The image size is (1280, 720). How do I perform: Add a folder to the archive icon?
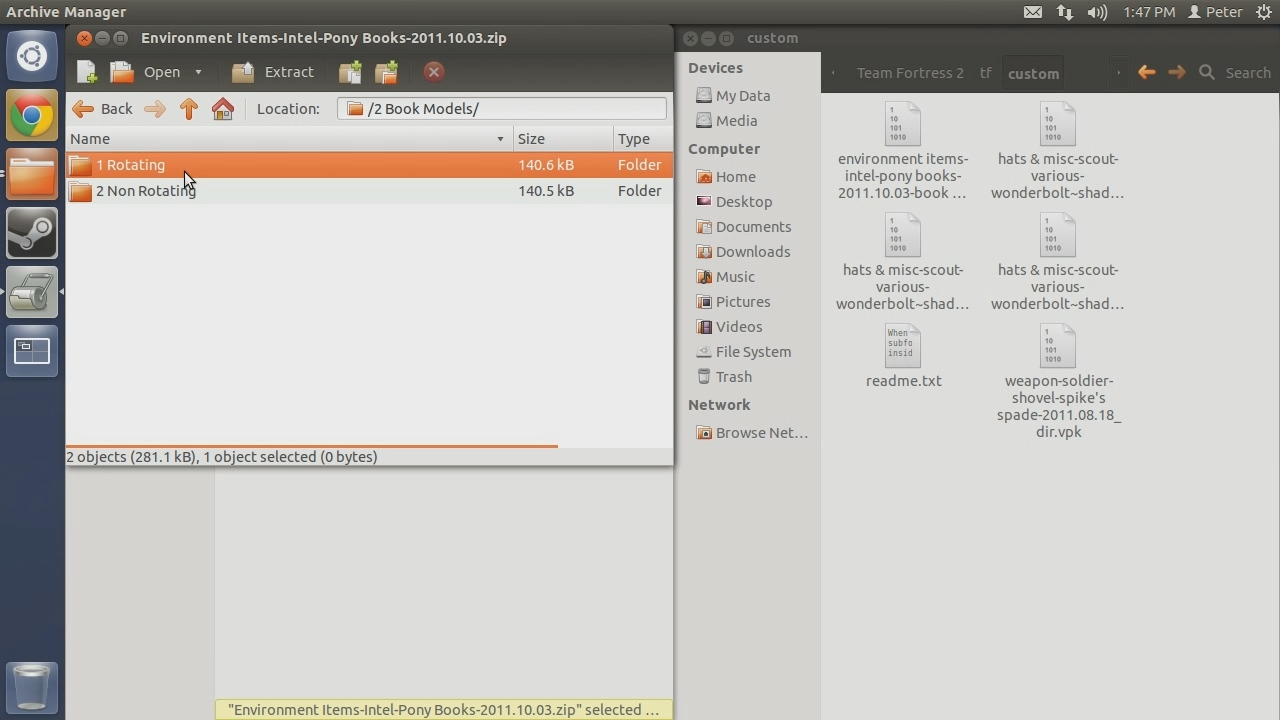pos(387,72)
